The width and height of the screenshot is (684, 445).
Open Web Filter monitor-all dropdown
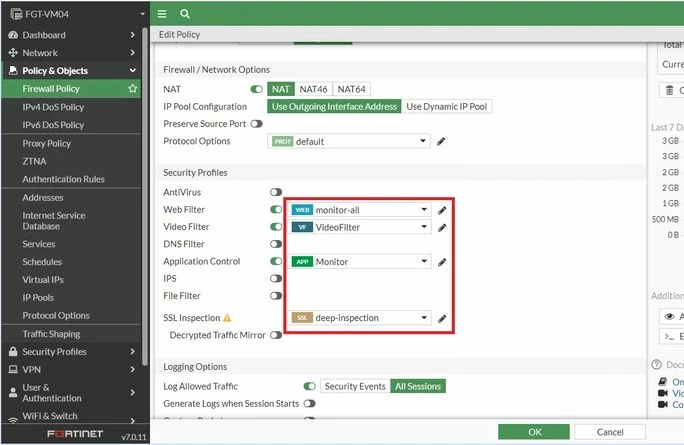pyautogui.click(x=360, y=210)
